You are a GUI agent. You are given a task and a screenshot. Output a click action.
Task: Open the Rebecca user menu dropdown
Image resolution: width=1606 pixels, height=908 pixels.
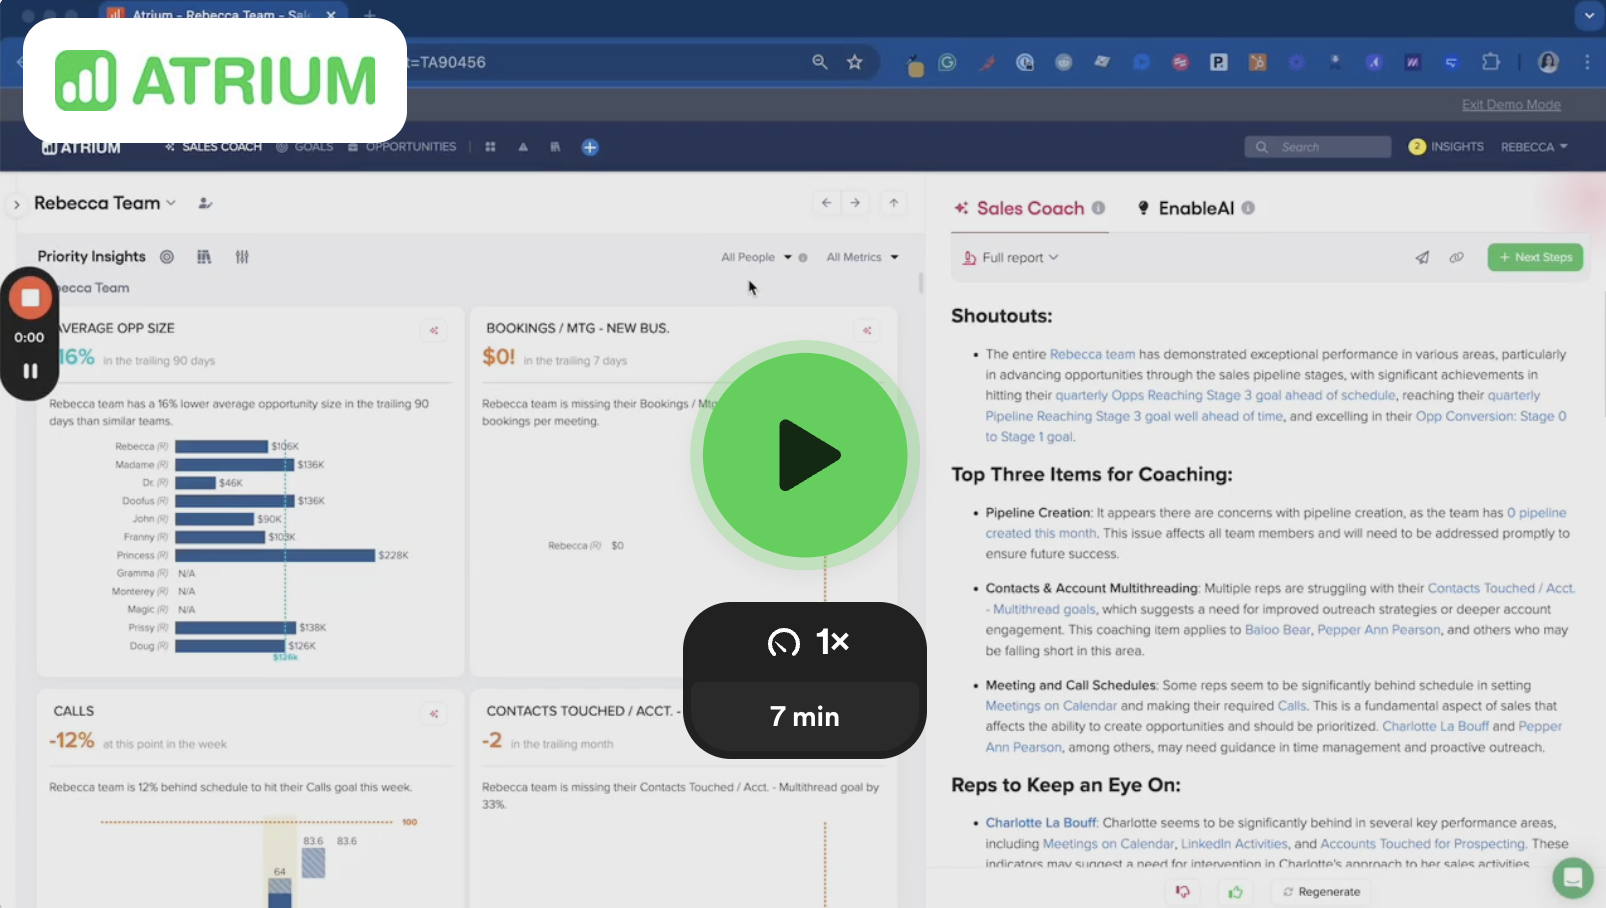[x=1534, y=147]
